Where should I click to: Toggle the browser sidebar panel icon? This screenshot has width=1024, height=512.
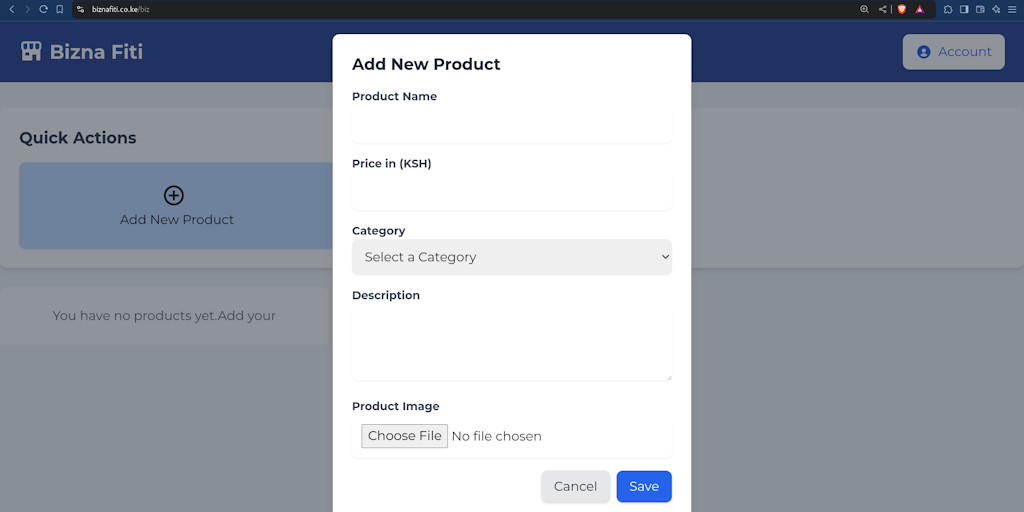tap(964, 9)
